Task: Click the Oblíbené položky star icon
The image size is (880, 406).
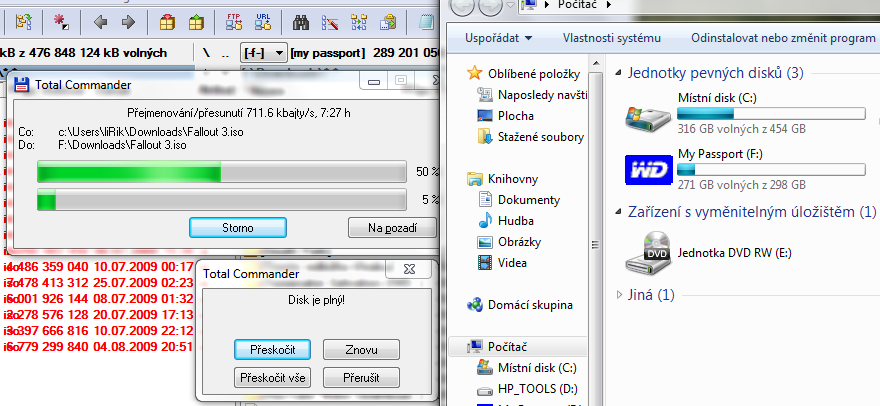Action: 475,73
